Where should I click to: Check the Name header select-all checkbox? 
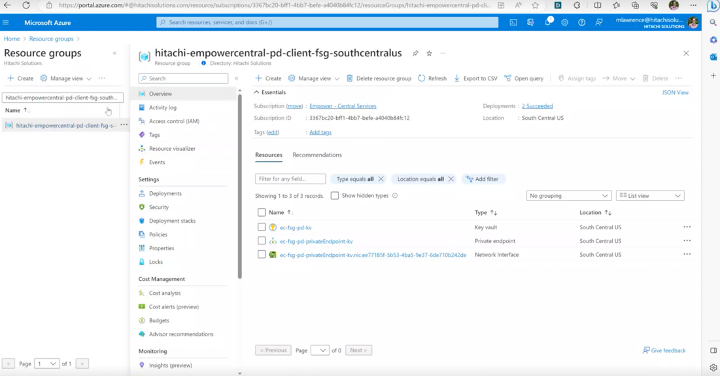pos(261,213)
